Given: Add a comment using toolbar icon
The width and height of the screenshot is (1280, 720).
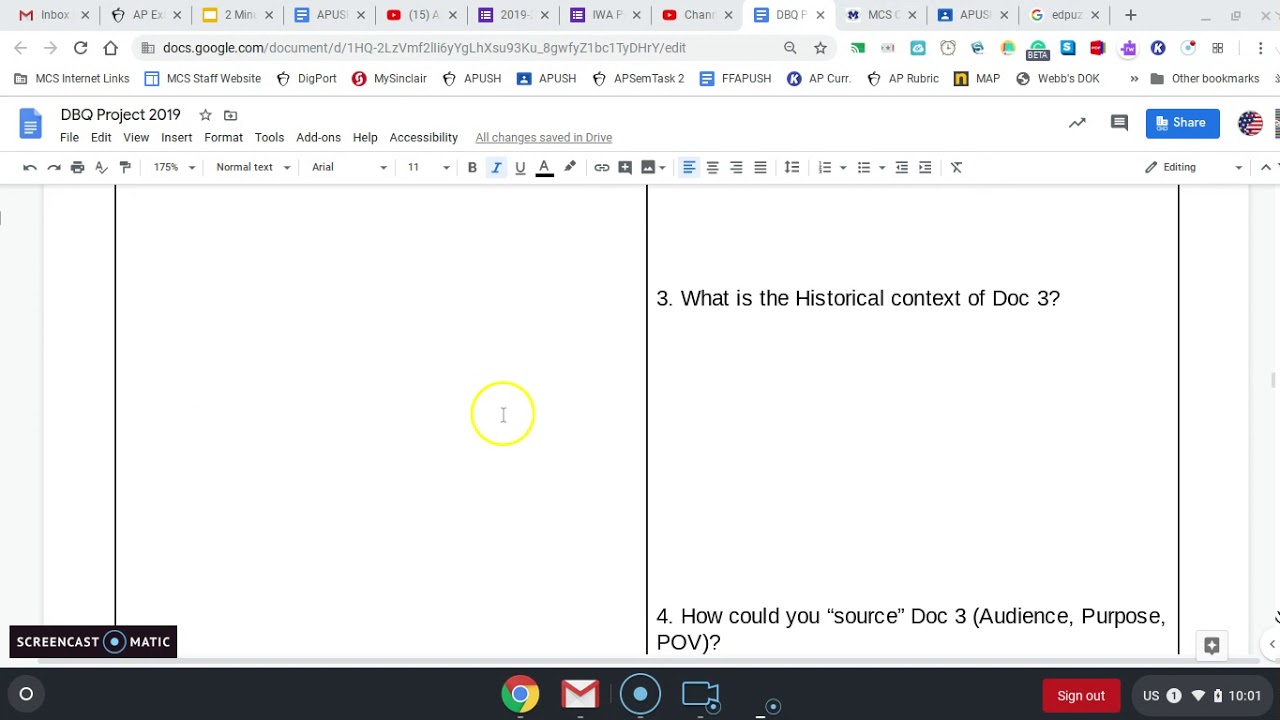Looking at the screenshot, I should [625, 167].
